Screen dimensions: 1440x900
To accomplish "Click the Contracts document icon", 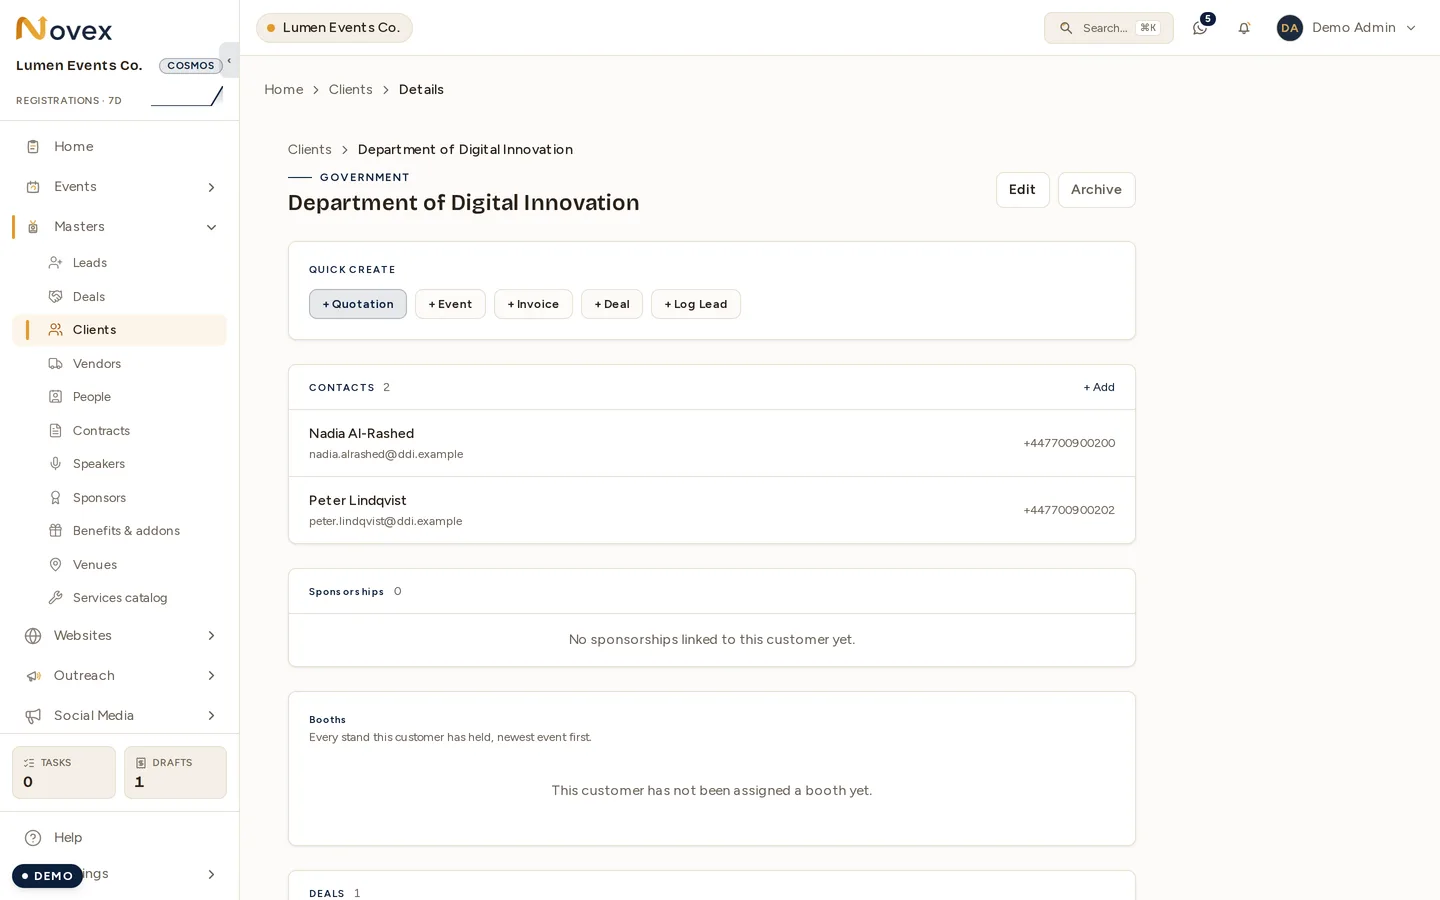I will pyautogui.click(x=56, y=431).
